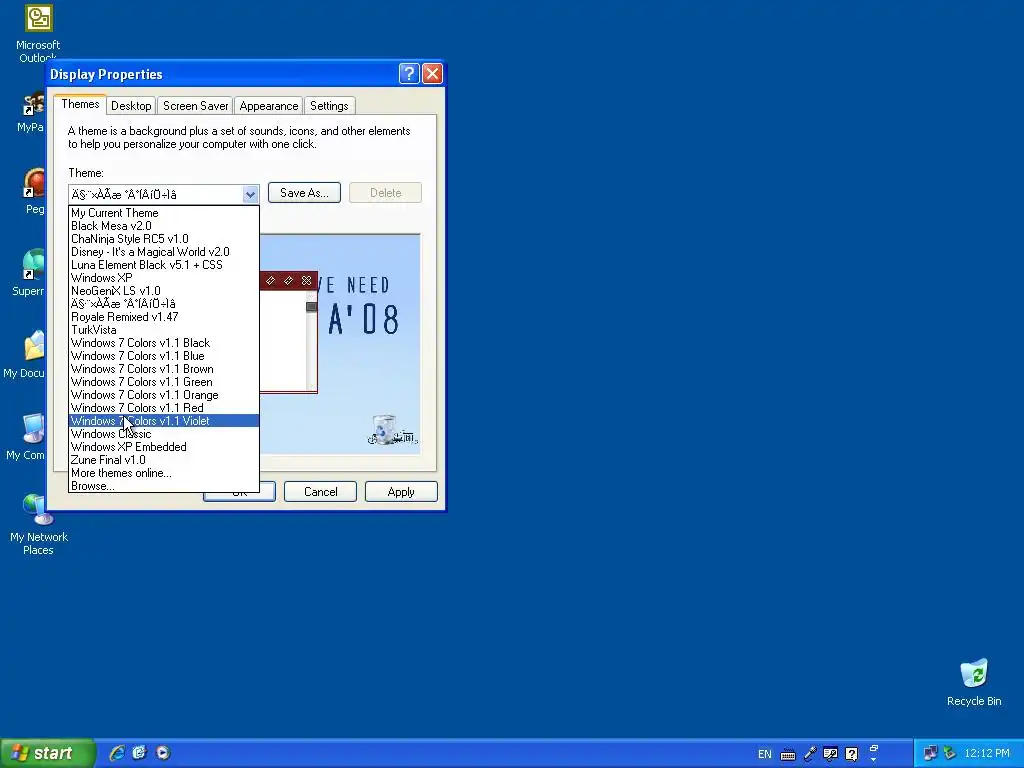Image resolution: width=1024 pixels, height=768 pixels.
Task: Launch Internet Explorer from Quick Launch
Action: (x=117, y=753)
